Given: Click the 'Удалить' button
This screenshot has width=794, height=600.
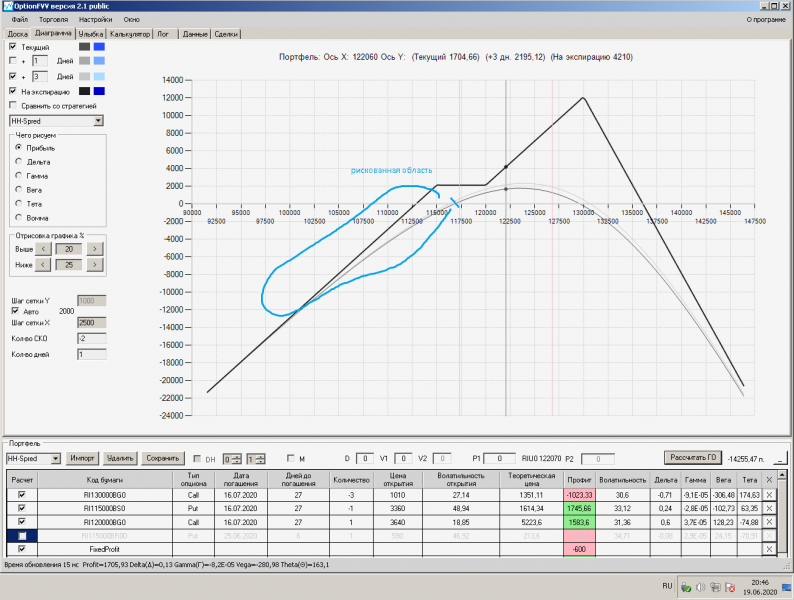Looking at the screenshot, I should click(120, 458).
